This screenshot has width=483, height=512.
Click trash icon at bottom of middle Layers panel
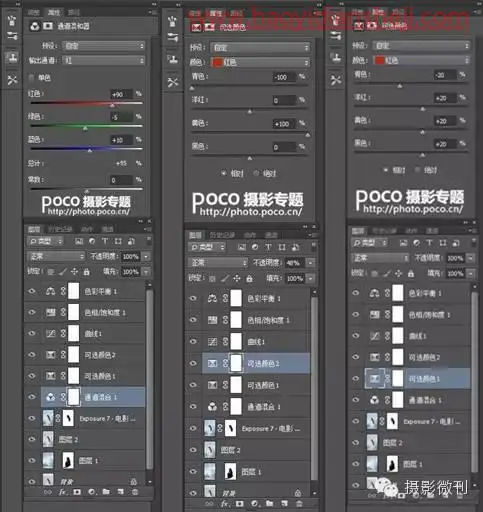coord(299,504)
